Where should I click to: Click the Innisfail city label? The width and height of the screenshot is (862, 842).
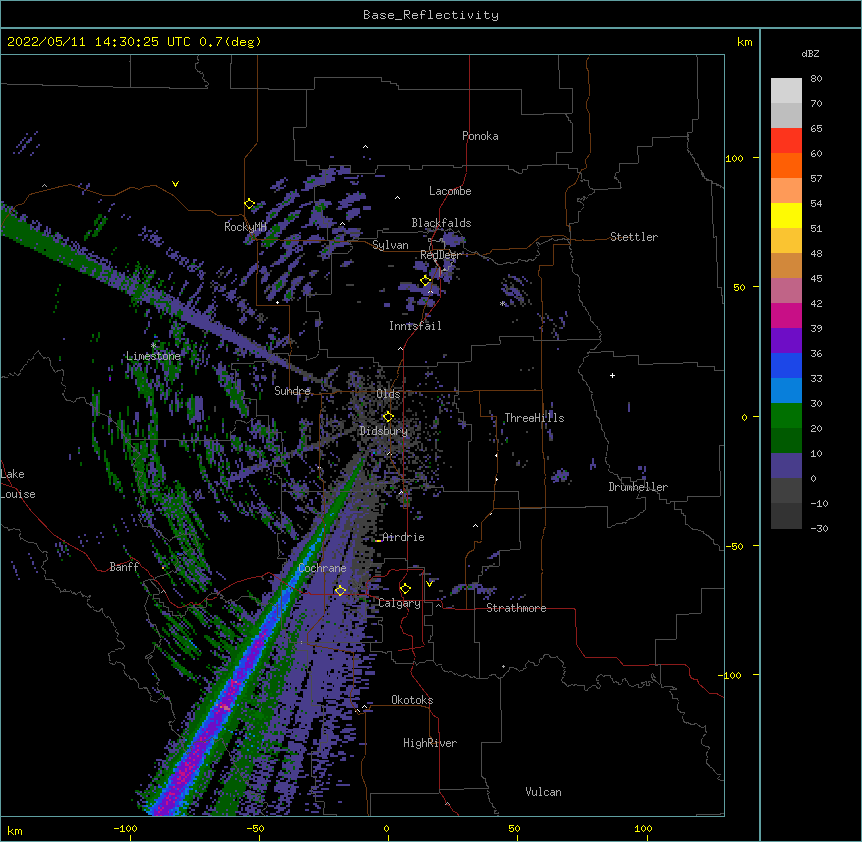(x=415, y=326)
